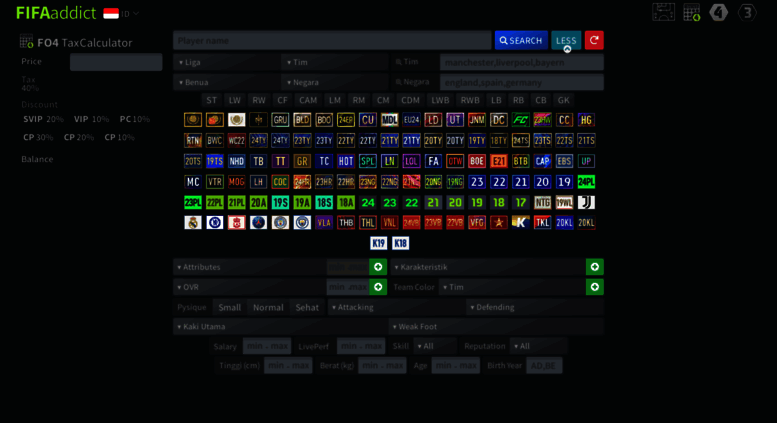Open the Karakteristik dropdown
Screen dimensions: 777x423
[488, 267]
